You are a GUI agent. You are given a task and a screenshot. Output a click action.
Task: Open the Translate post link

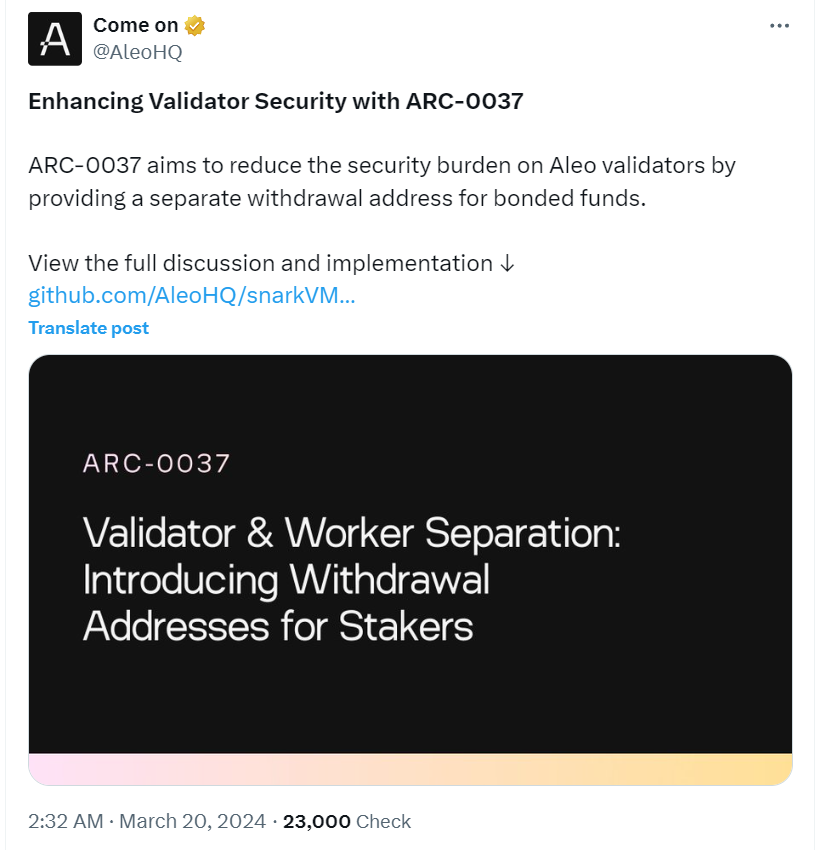(88, 327)
